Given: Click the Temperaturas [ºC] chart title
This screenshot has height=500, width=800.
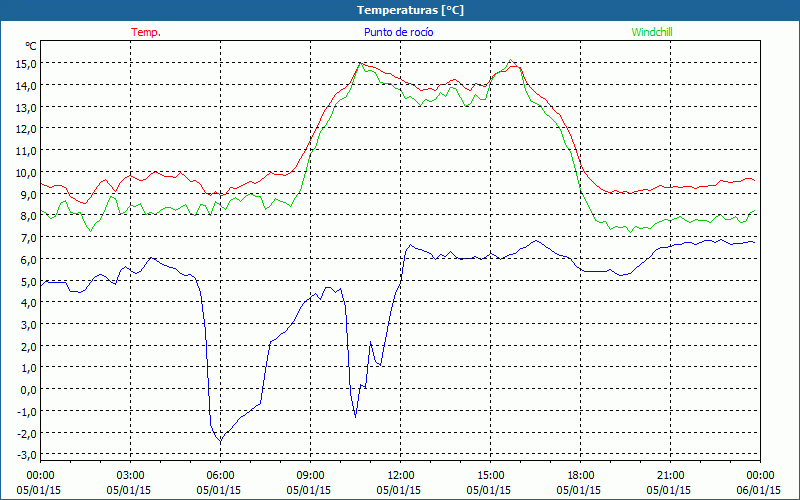Looking at the screenshot, I should coord(410,10).
